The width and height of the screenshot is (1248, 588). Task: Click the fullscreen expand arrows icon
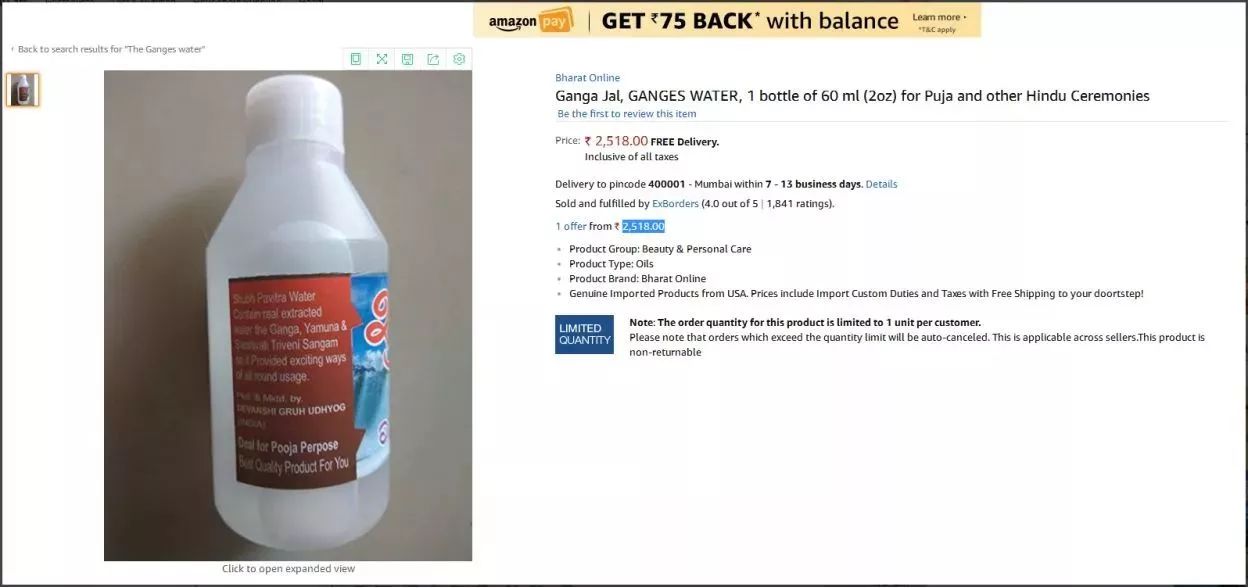pyautogui.click(x=381, y=59)
